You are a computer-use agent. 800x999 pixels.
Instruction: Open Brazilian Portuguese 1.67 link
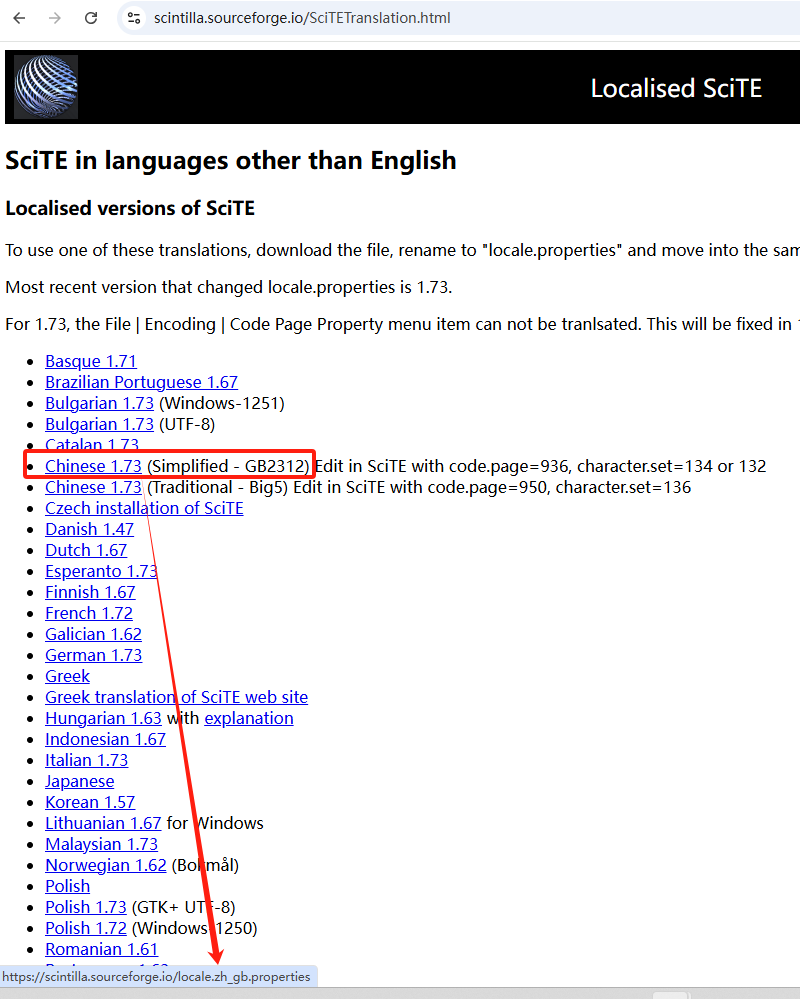141,382
